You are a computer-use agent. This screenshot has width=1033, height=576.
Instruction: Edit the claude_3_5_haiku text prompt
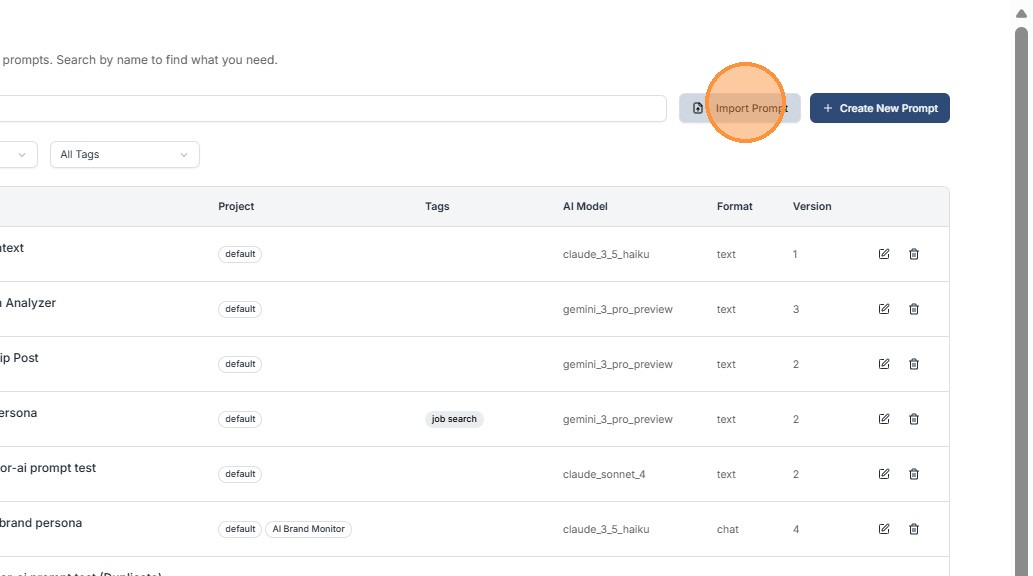[884, 254]
